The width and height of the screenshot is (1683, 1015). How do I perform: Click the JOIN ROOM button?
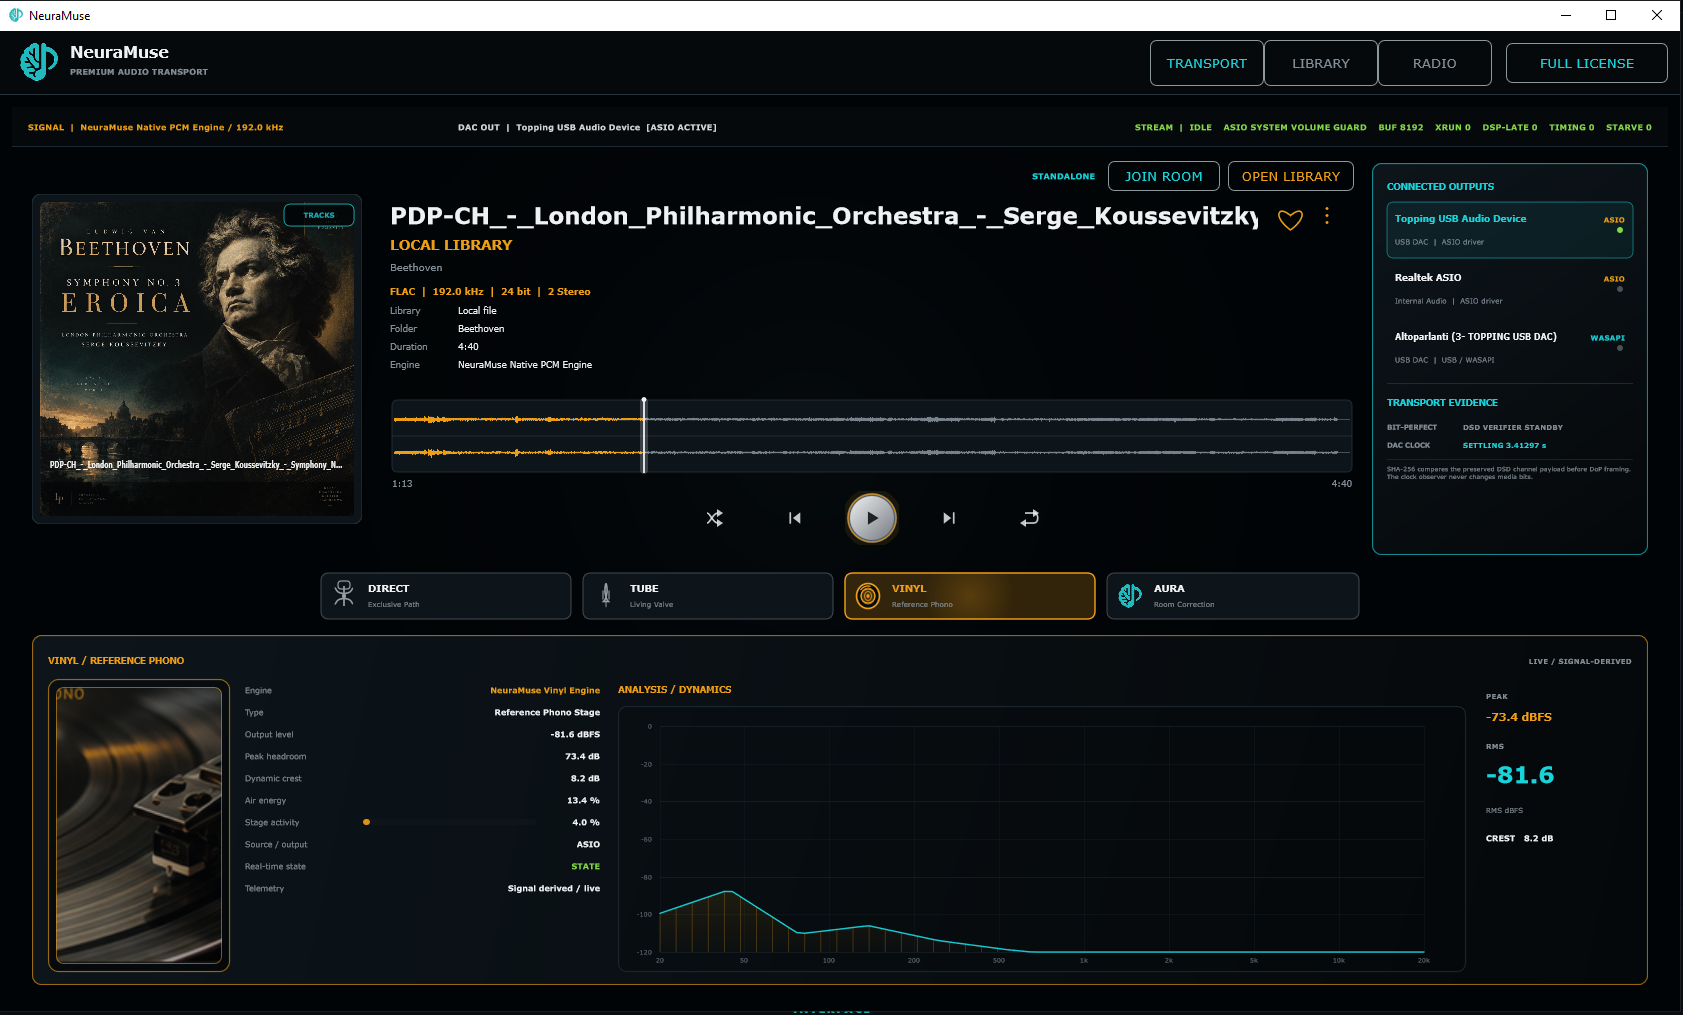pos(1164,176)
